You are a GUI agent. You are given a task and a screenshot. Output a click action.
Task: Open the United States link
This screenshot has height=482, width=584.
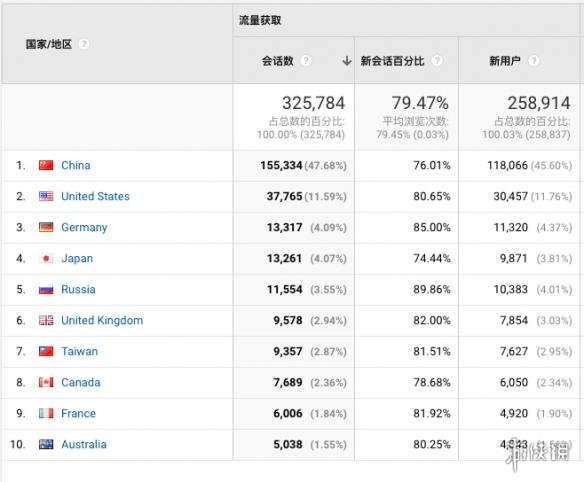(95, 196)
